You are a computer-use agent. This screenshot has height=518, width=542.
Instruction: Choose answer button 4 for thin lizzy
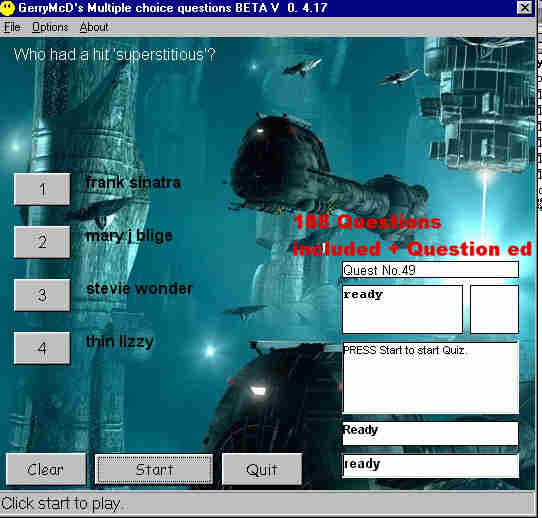pos(42,348)
